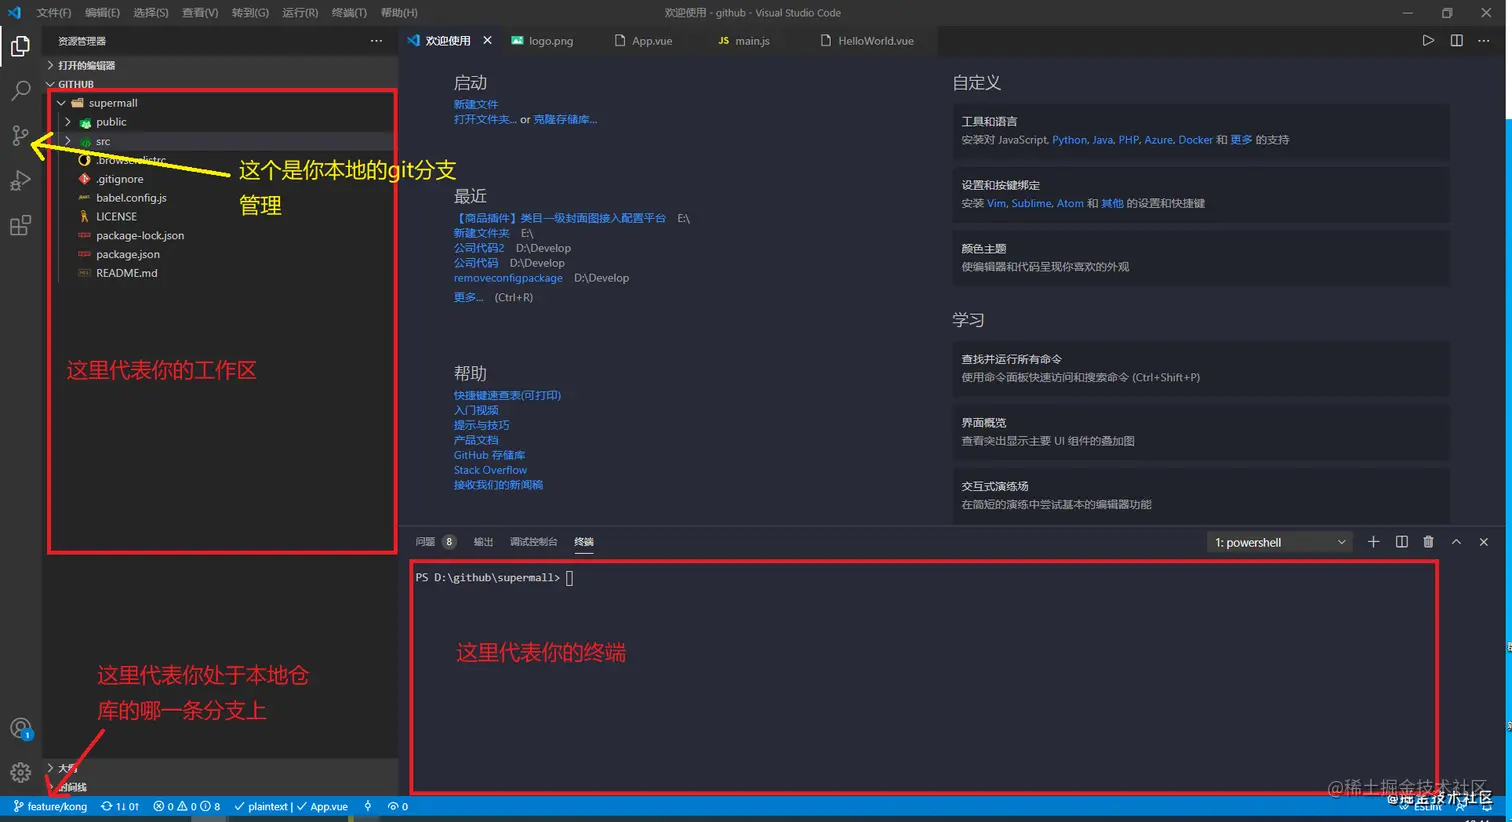Open recent item removeconfigpackage
Viewport: 1512px width, 822px height.
click(508, 278)
